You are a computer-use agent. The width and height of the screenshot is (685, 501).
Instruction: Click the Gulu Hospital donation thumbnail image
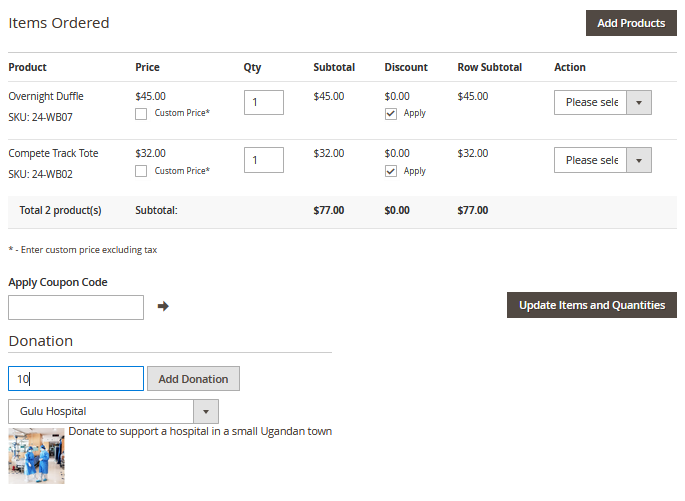[x=36, y=455]
